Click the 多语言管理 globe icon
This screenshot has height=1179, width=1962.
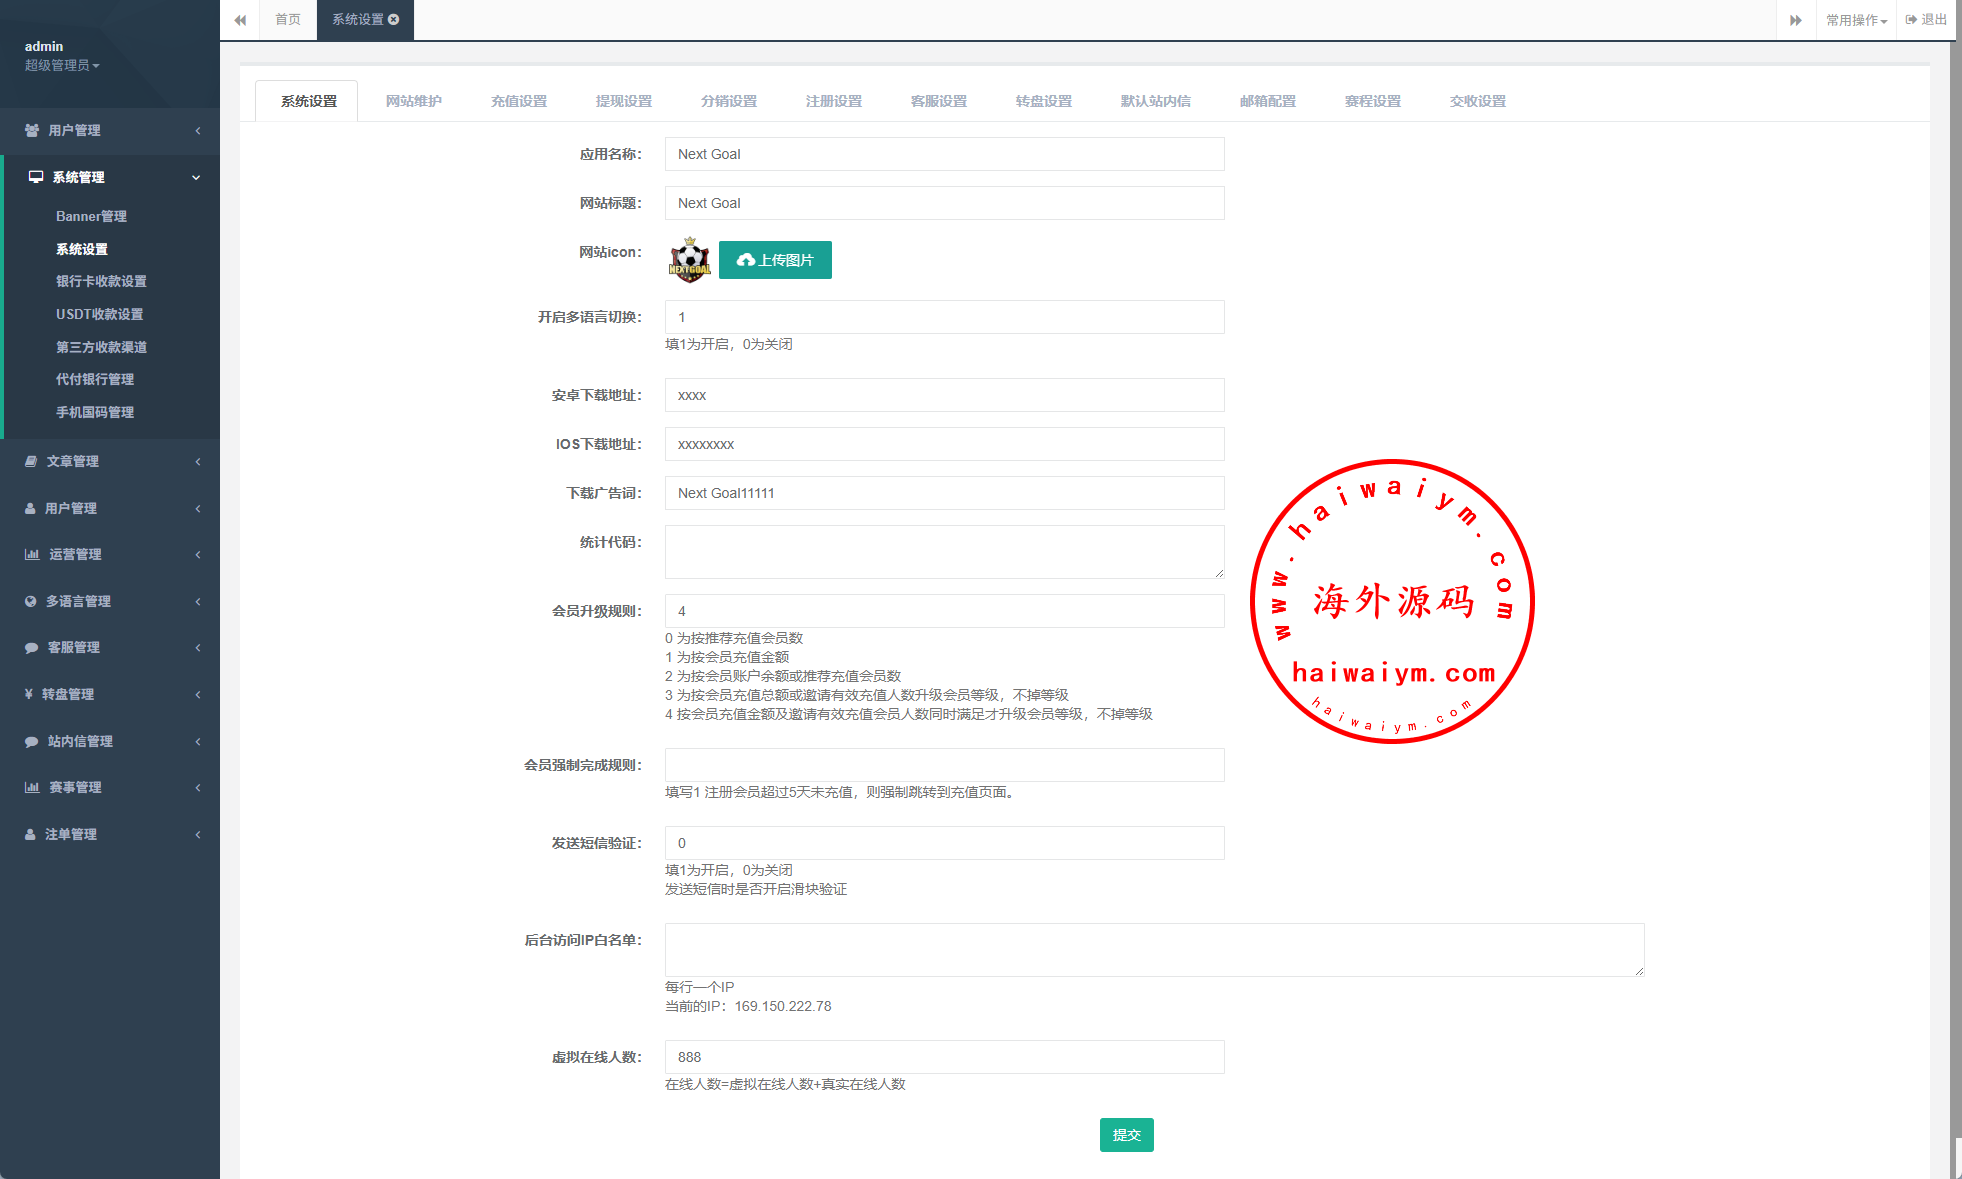(31, 601)
